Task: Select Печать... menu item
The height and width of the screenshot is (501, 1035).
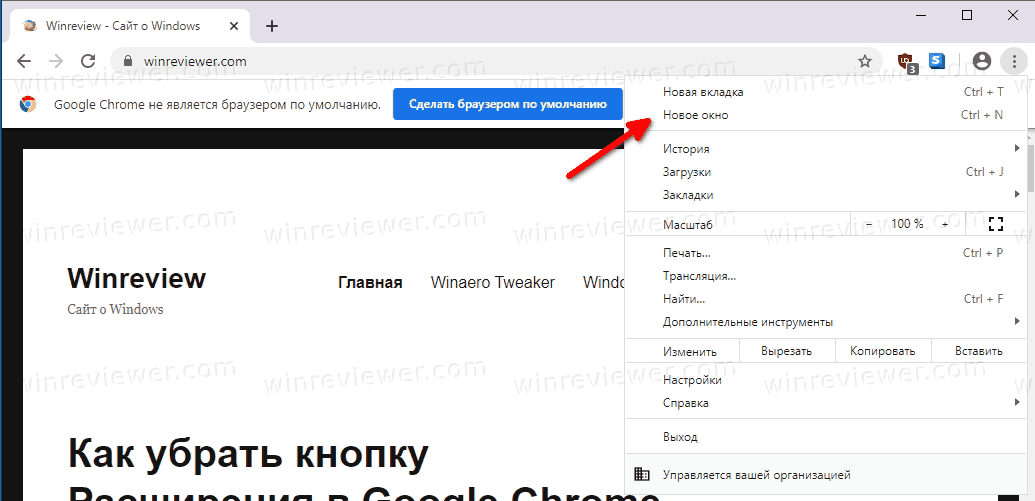Action: coord(826,253)
